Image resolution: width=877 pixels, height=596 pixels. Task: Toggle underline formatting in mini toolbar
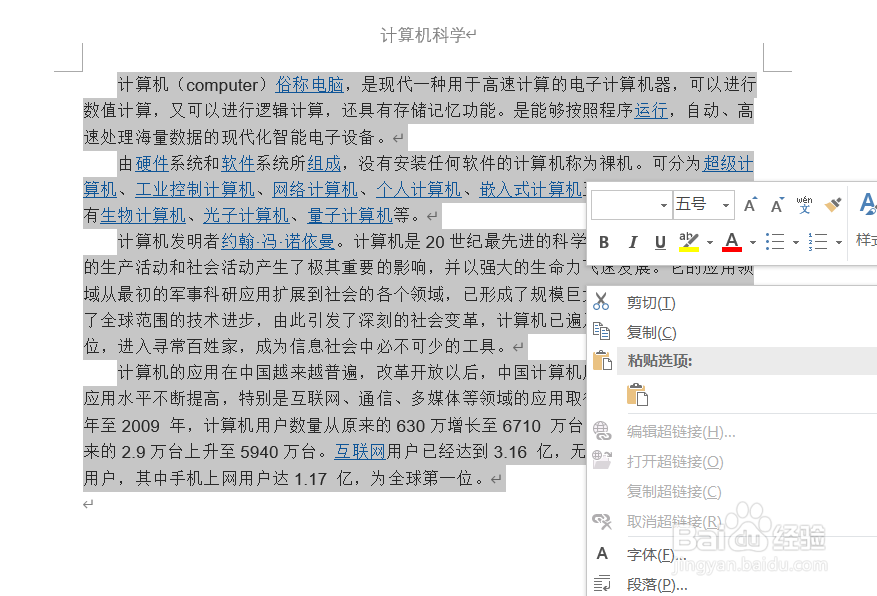tap(660, 242)
